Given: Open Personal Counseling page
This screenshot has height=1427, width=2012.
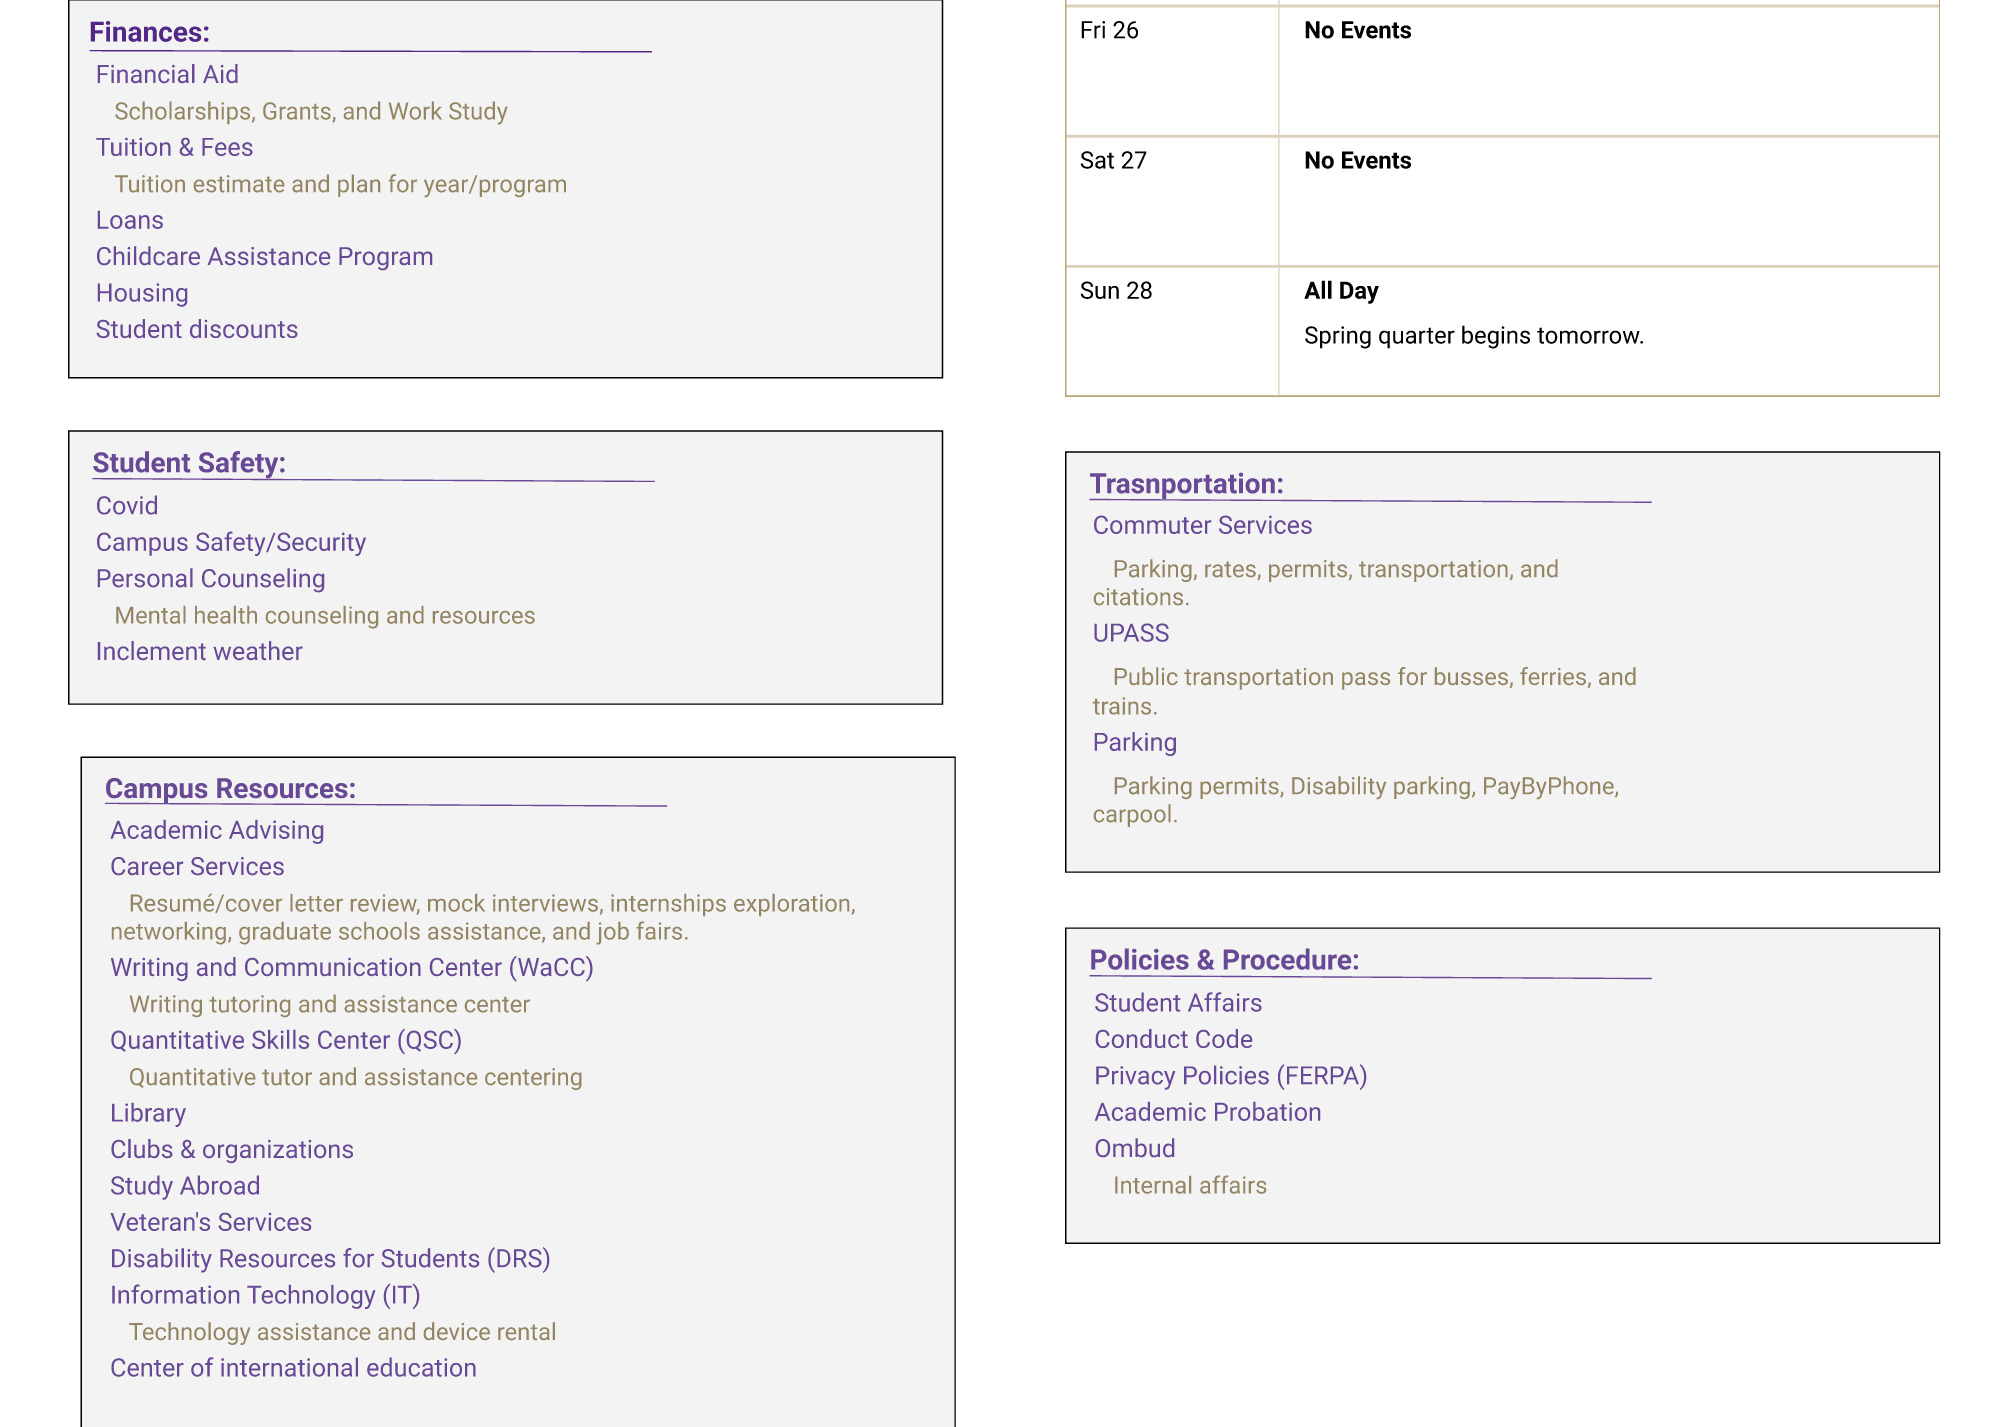Looking at the screenshot, I should coord(210,578).
